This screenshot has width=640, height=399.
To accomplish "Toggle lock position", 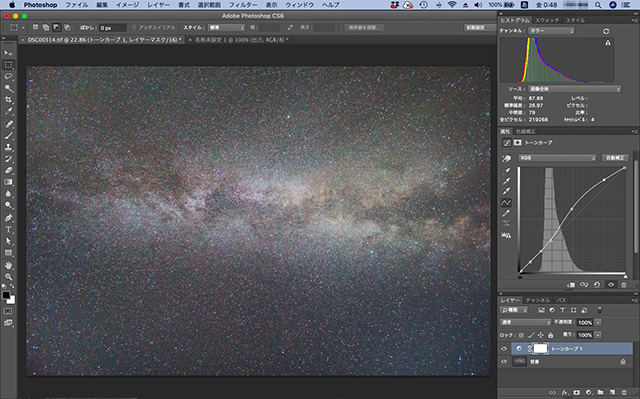I will point(541,335).
